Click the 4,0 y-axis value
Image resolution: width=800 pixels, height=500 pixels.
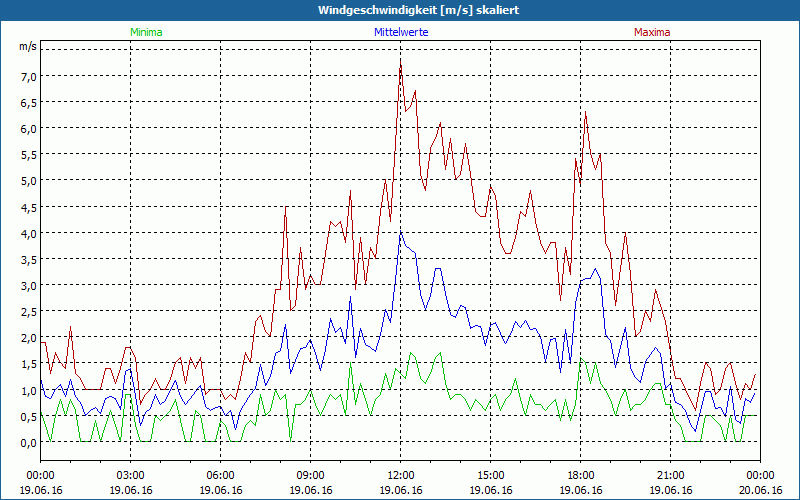point(29,234)
